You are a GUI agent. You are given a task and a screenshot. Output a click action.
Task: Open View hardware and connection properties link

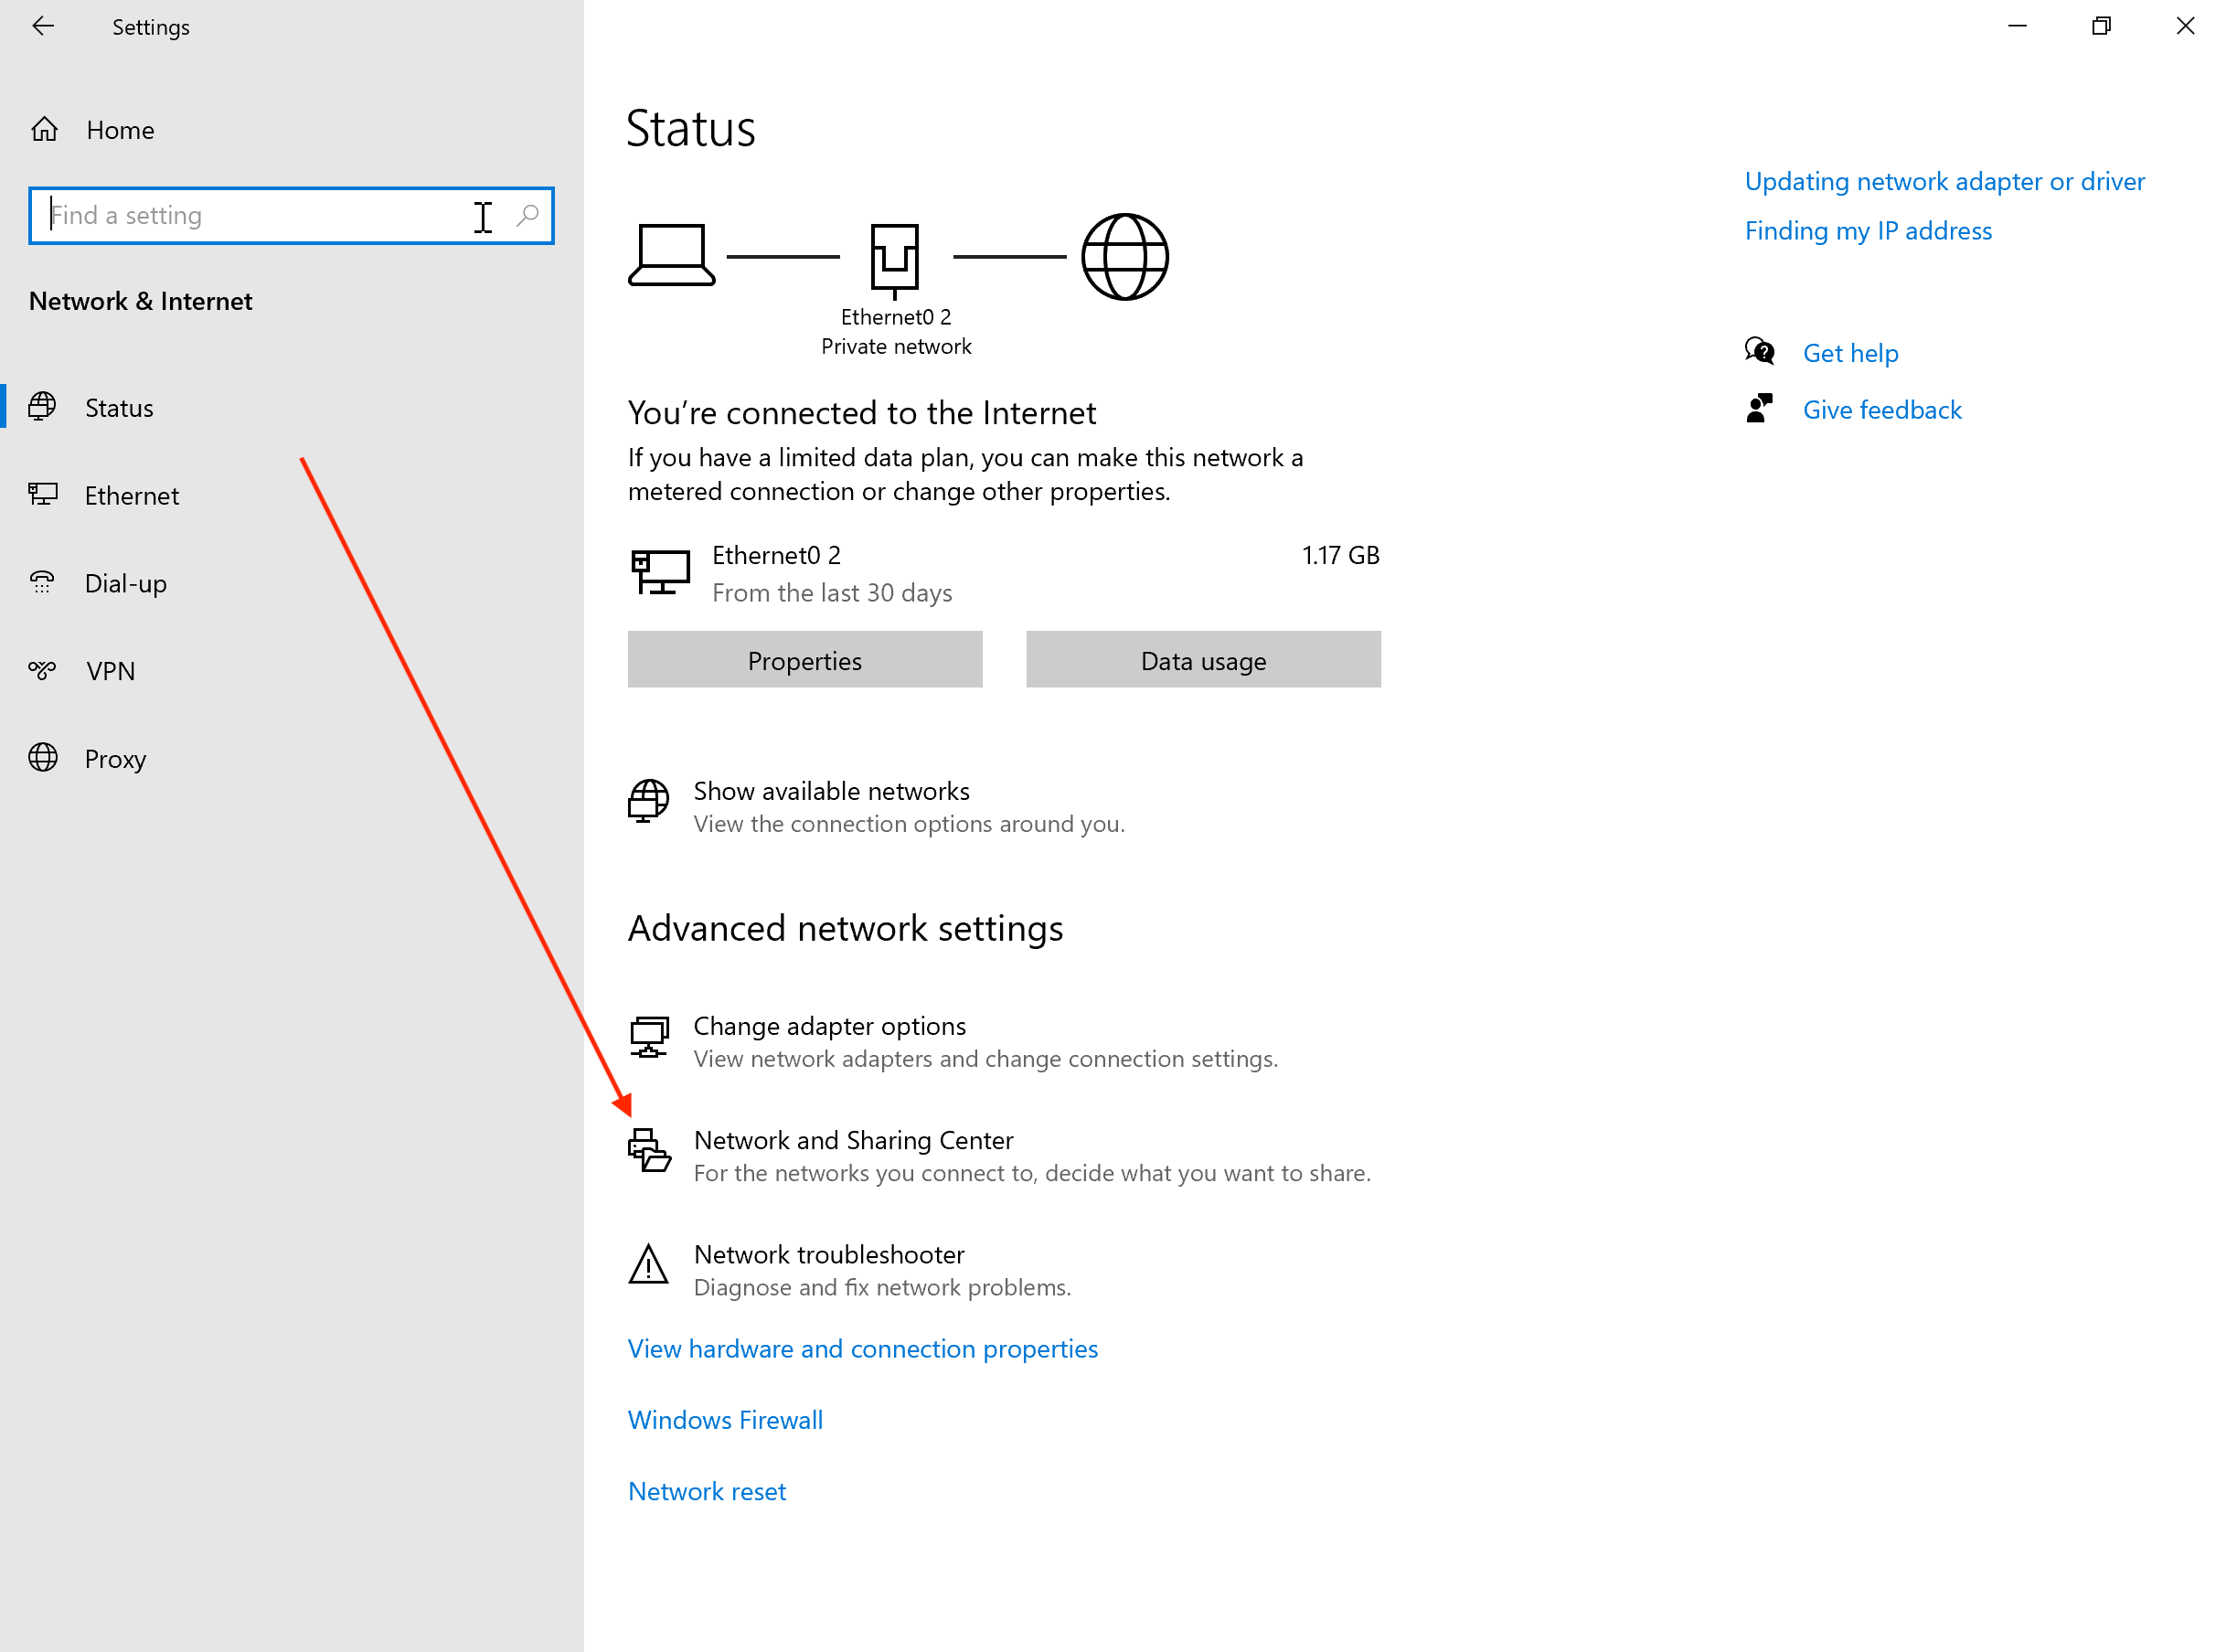pos(862,1349)
